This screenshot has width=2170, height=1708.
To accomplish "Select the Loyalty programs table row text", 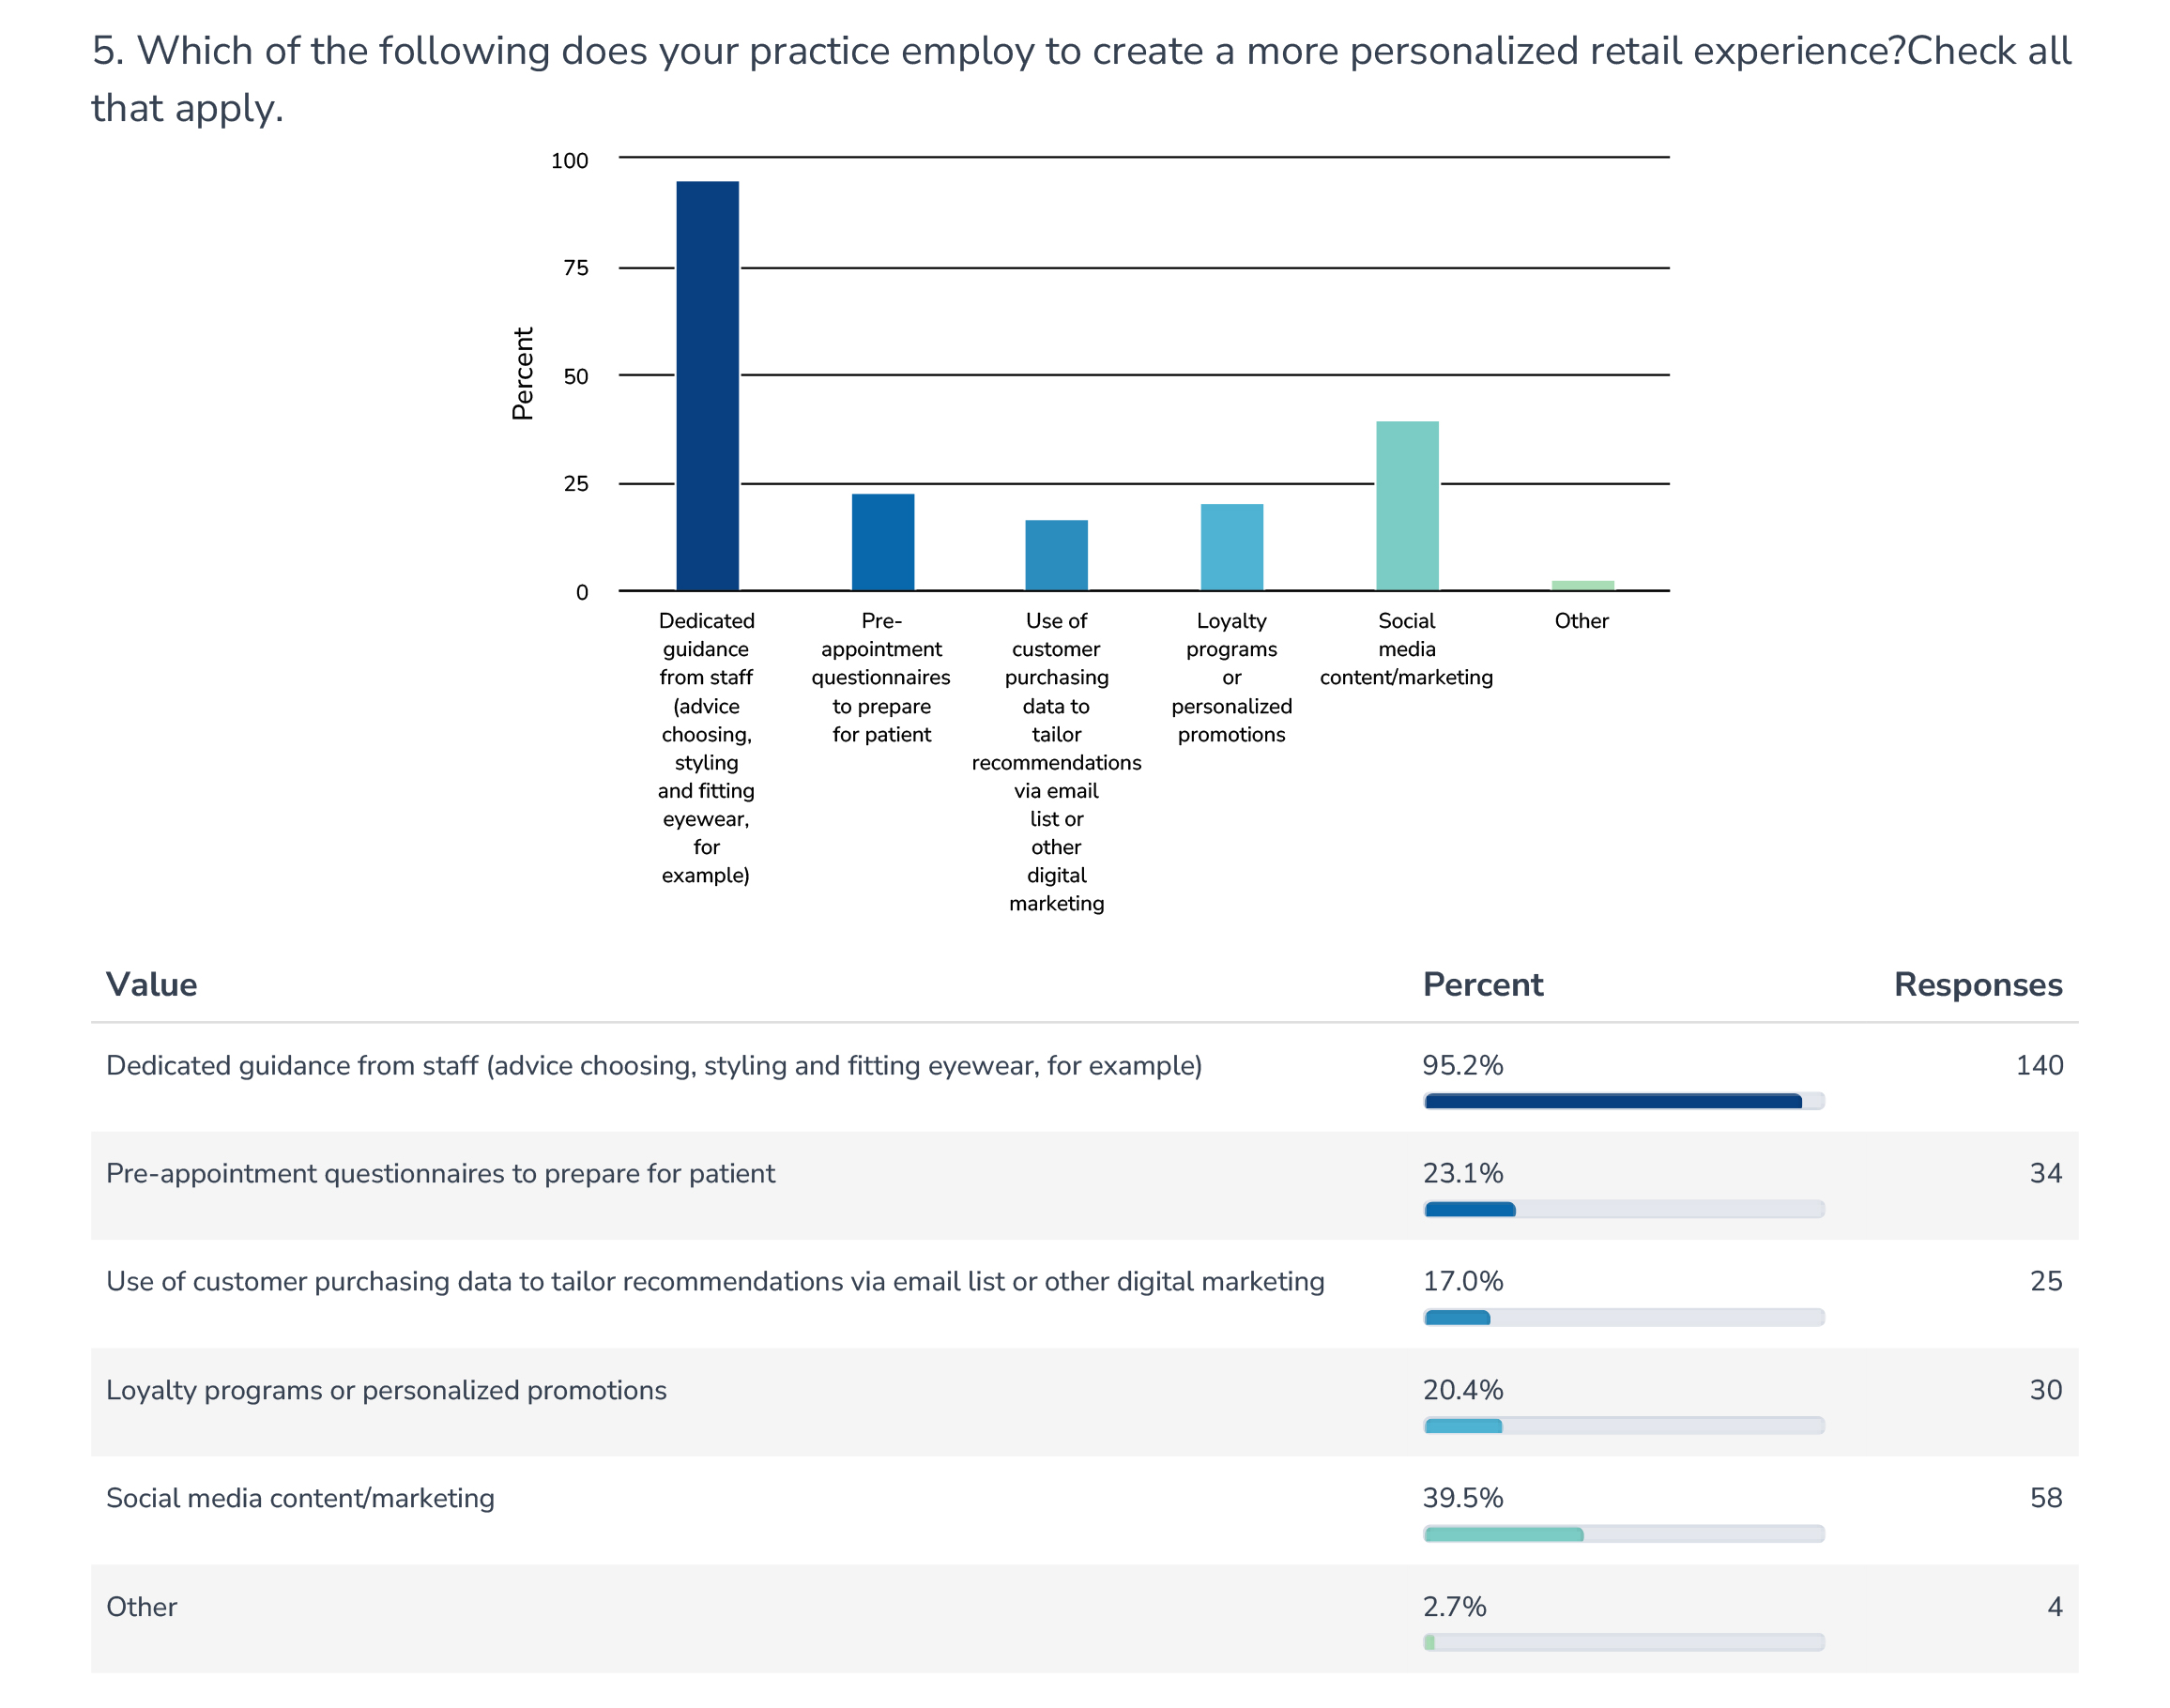I will [386, 1390].
